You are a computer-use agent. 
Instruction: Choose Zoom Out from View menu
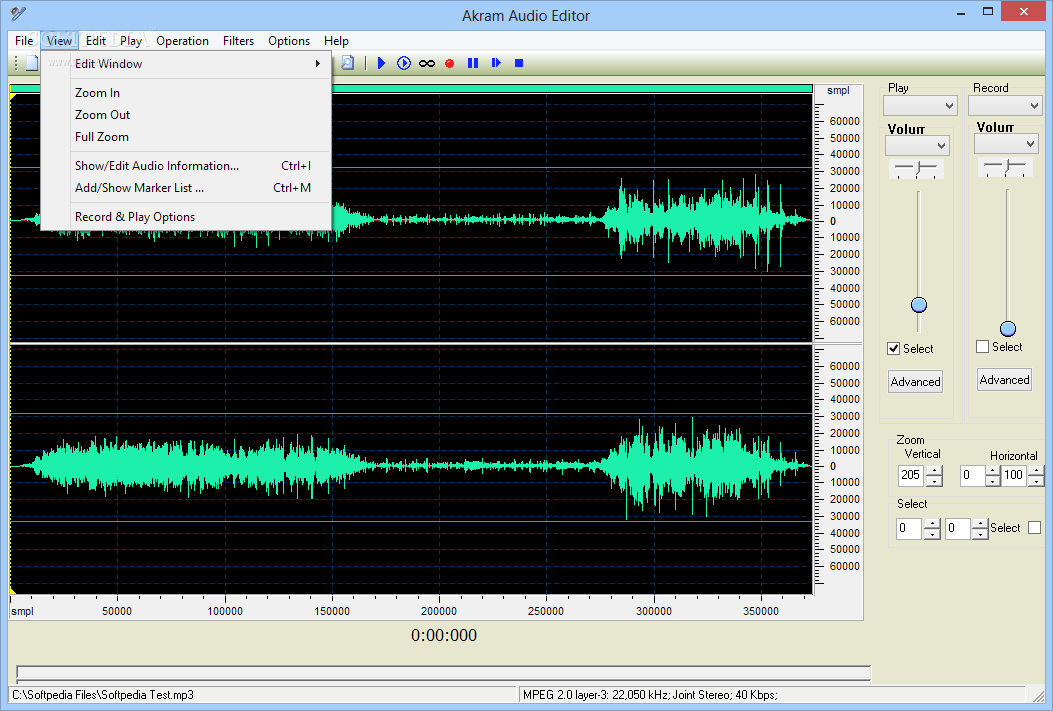(187, 115)
